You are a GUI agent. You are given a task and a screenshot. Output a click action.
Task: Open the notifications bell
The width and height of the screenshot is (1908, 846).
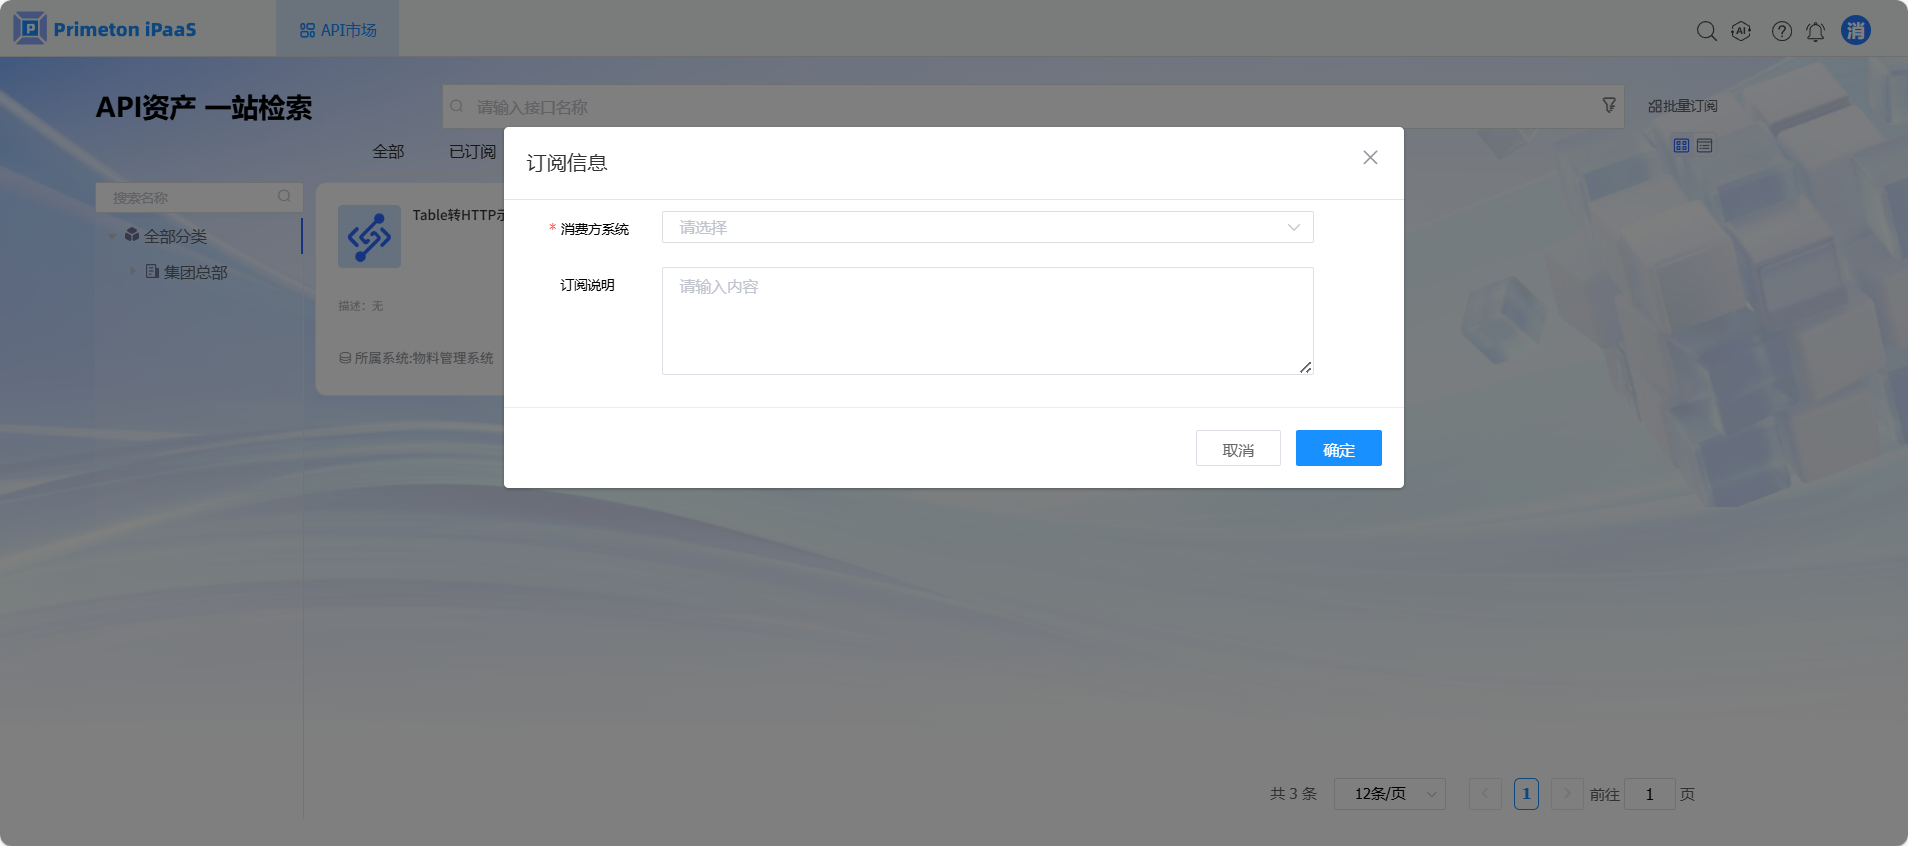(1815, 31)
